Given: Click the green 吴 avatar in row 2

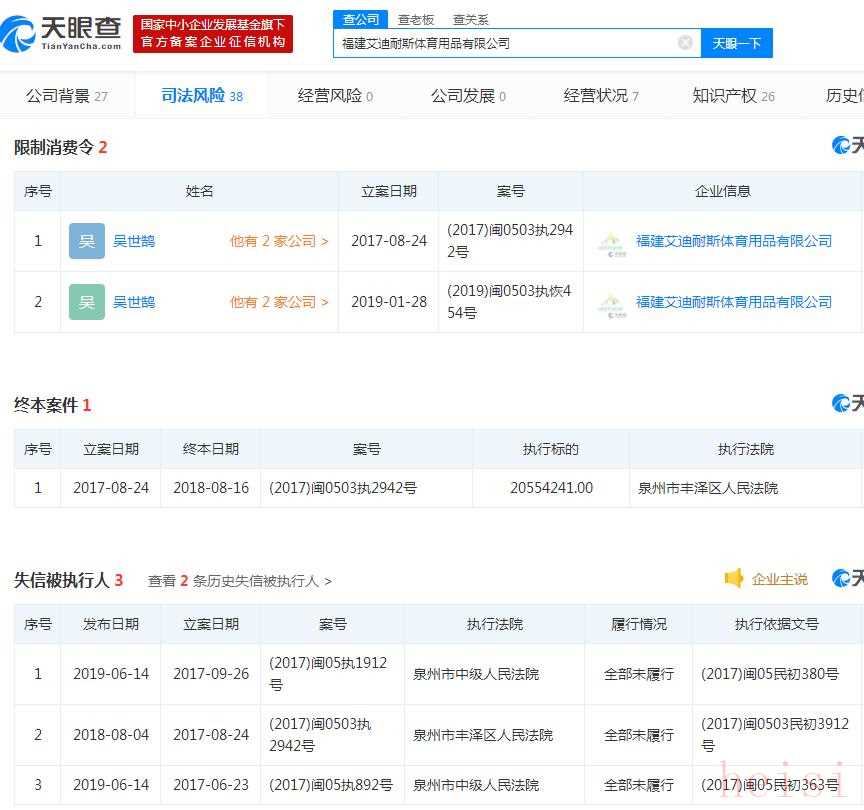Looking at the screenshot, I should [87, 302].
